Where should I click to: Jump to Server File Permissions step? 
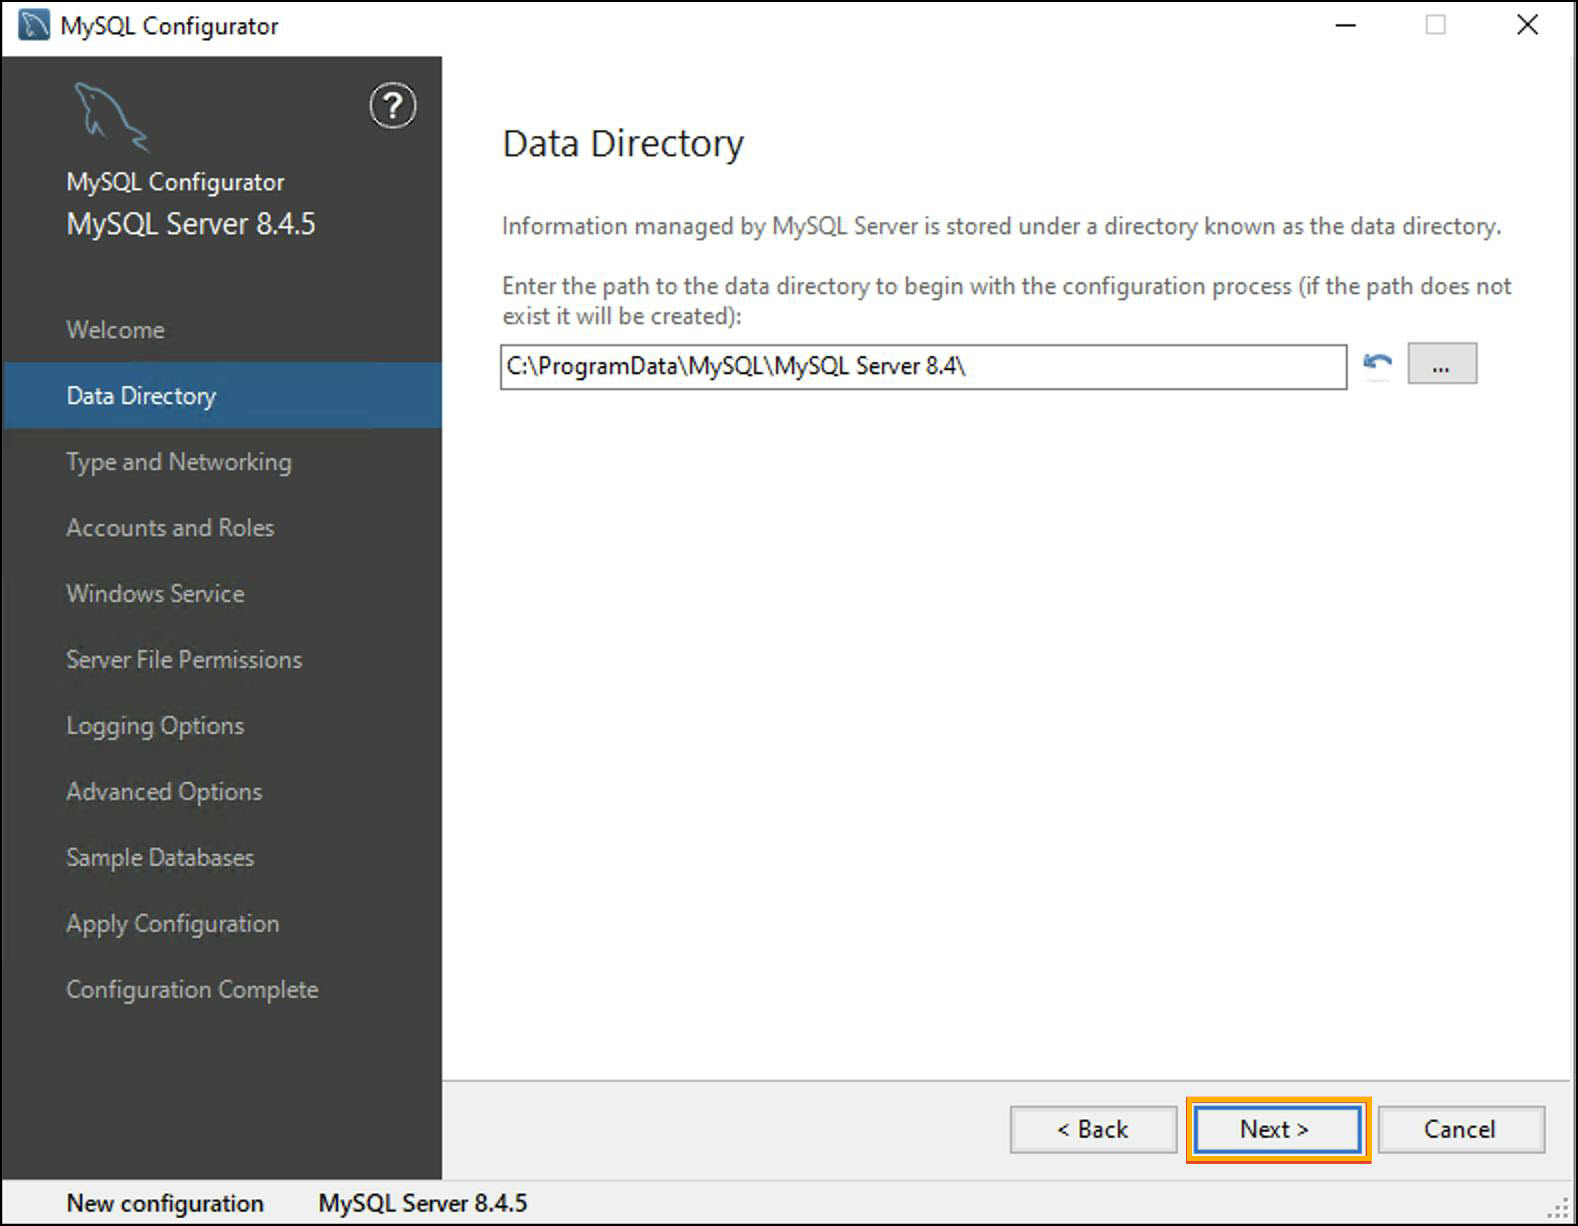[x=184, y=660]
